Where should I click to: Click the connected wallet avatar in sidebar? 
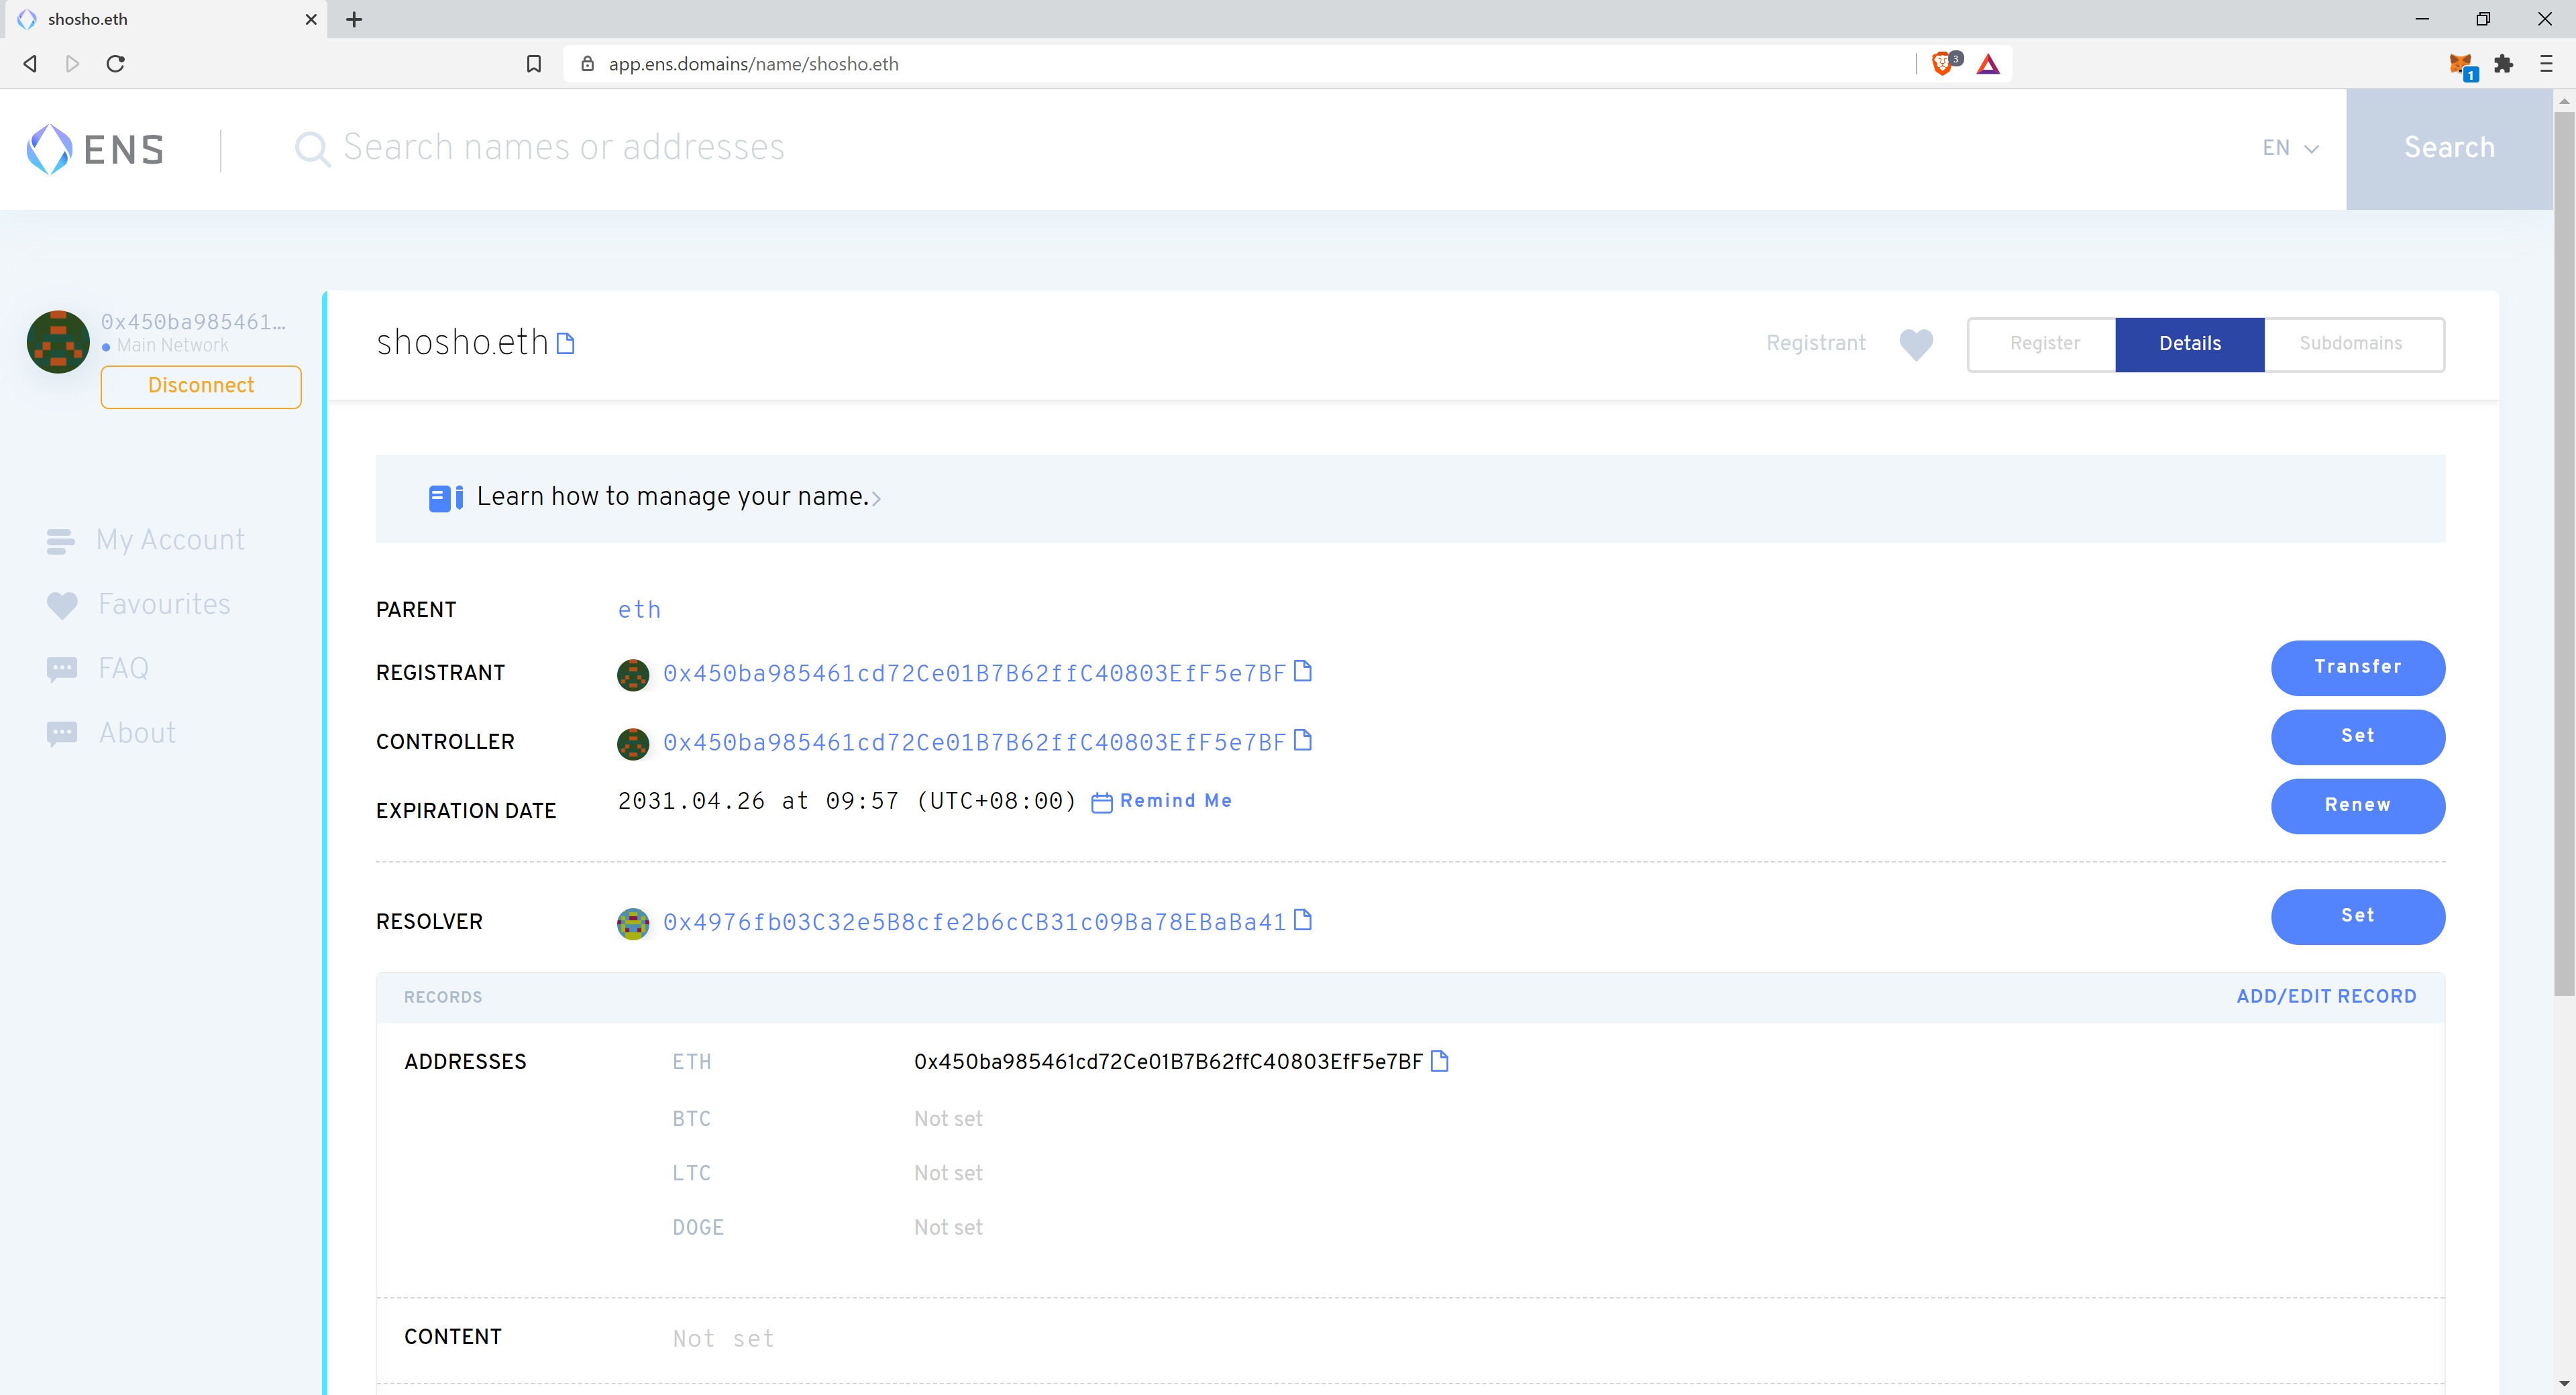(58, 342)
